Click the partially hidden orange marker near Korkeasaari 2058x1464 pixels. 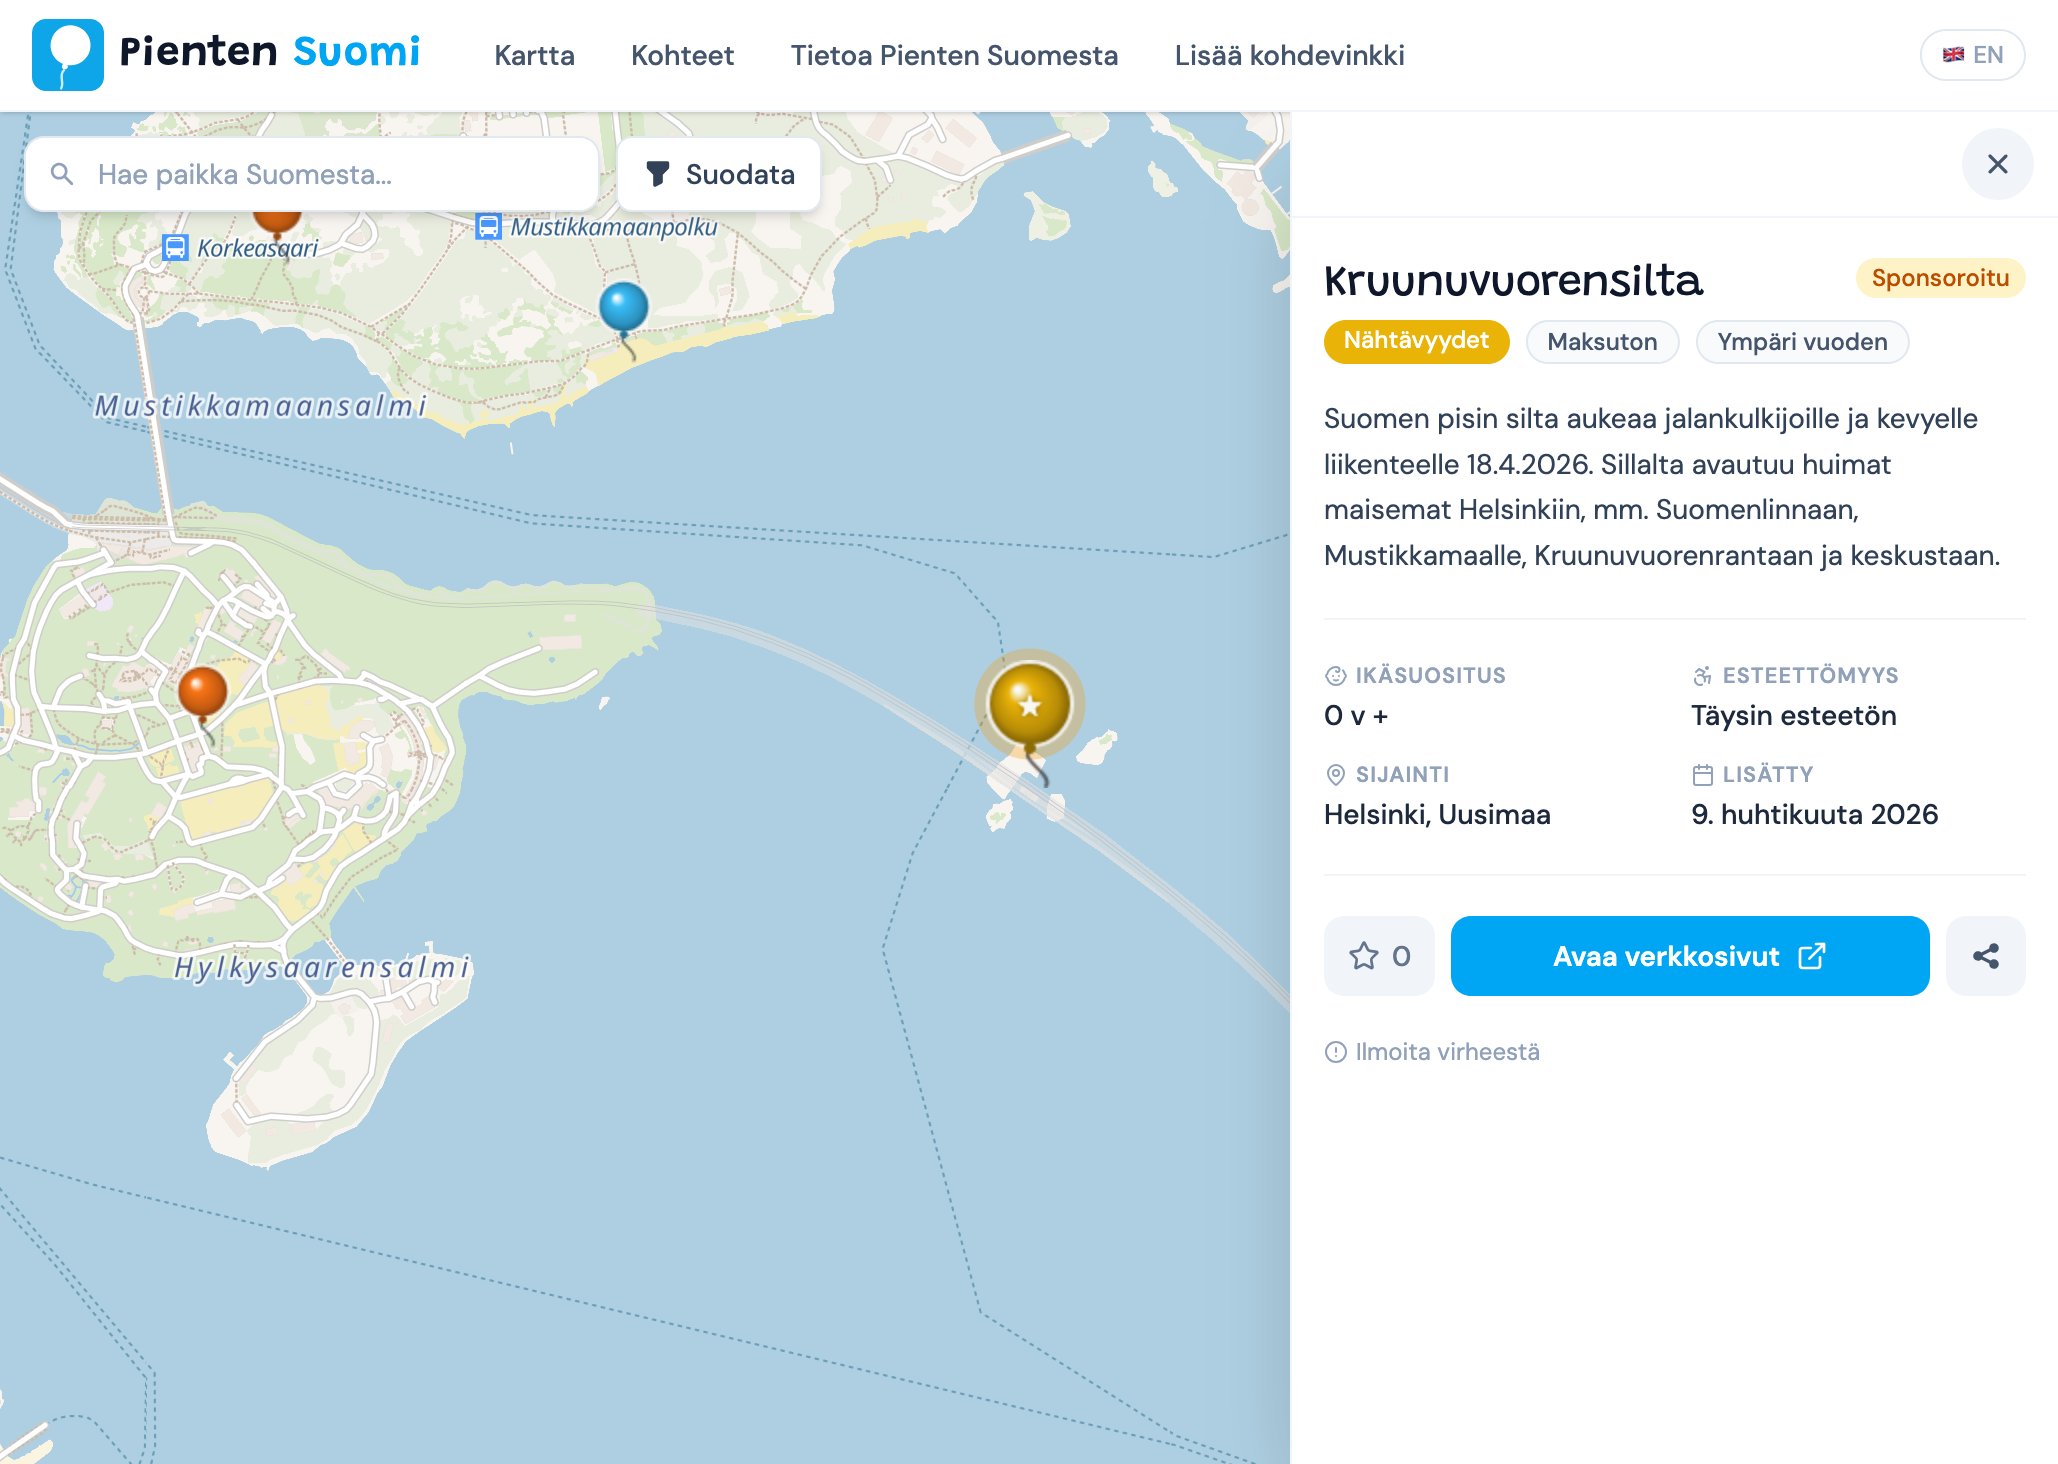coord(277,220)
